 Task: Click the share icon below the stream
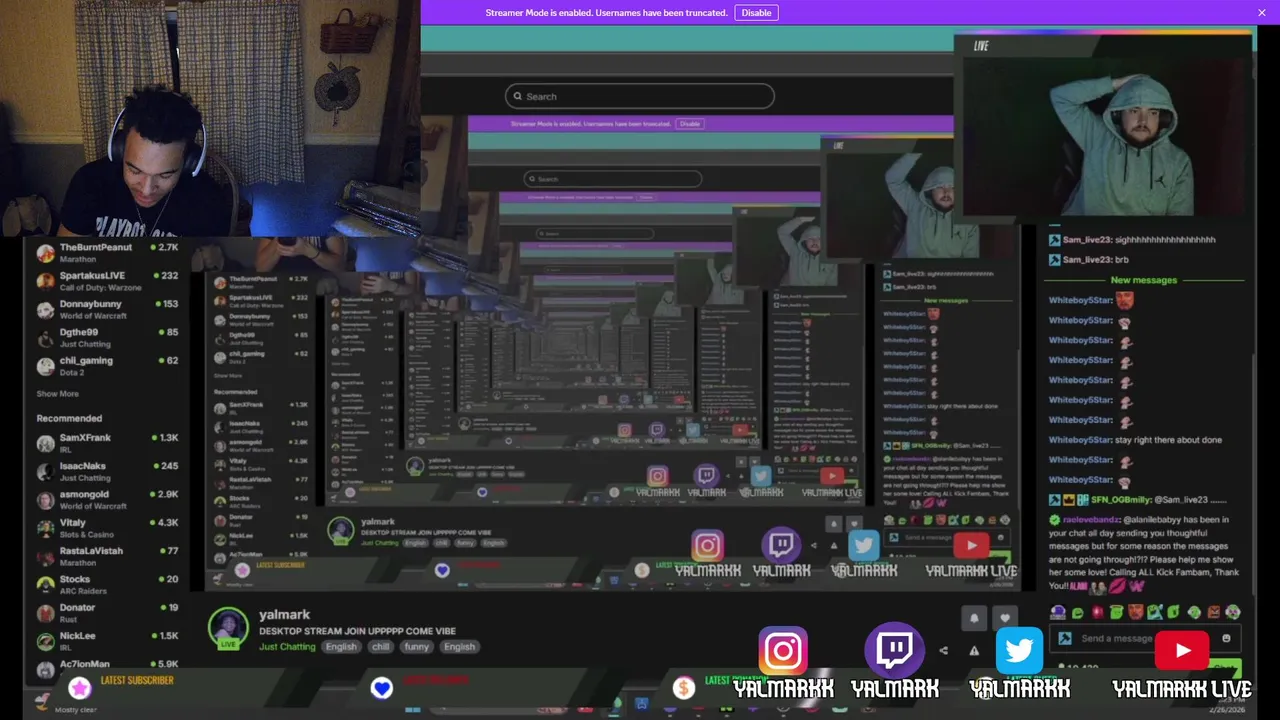(943, 650)
